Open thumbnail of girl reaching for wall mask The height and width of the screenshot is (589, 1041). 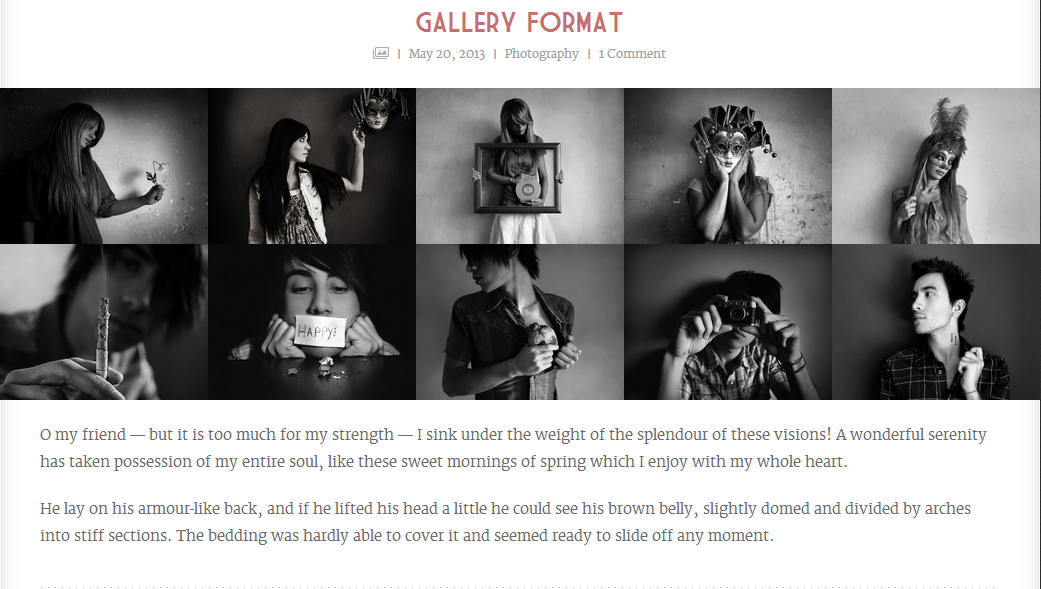[312, 166]
